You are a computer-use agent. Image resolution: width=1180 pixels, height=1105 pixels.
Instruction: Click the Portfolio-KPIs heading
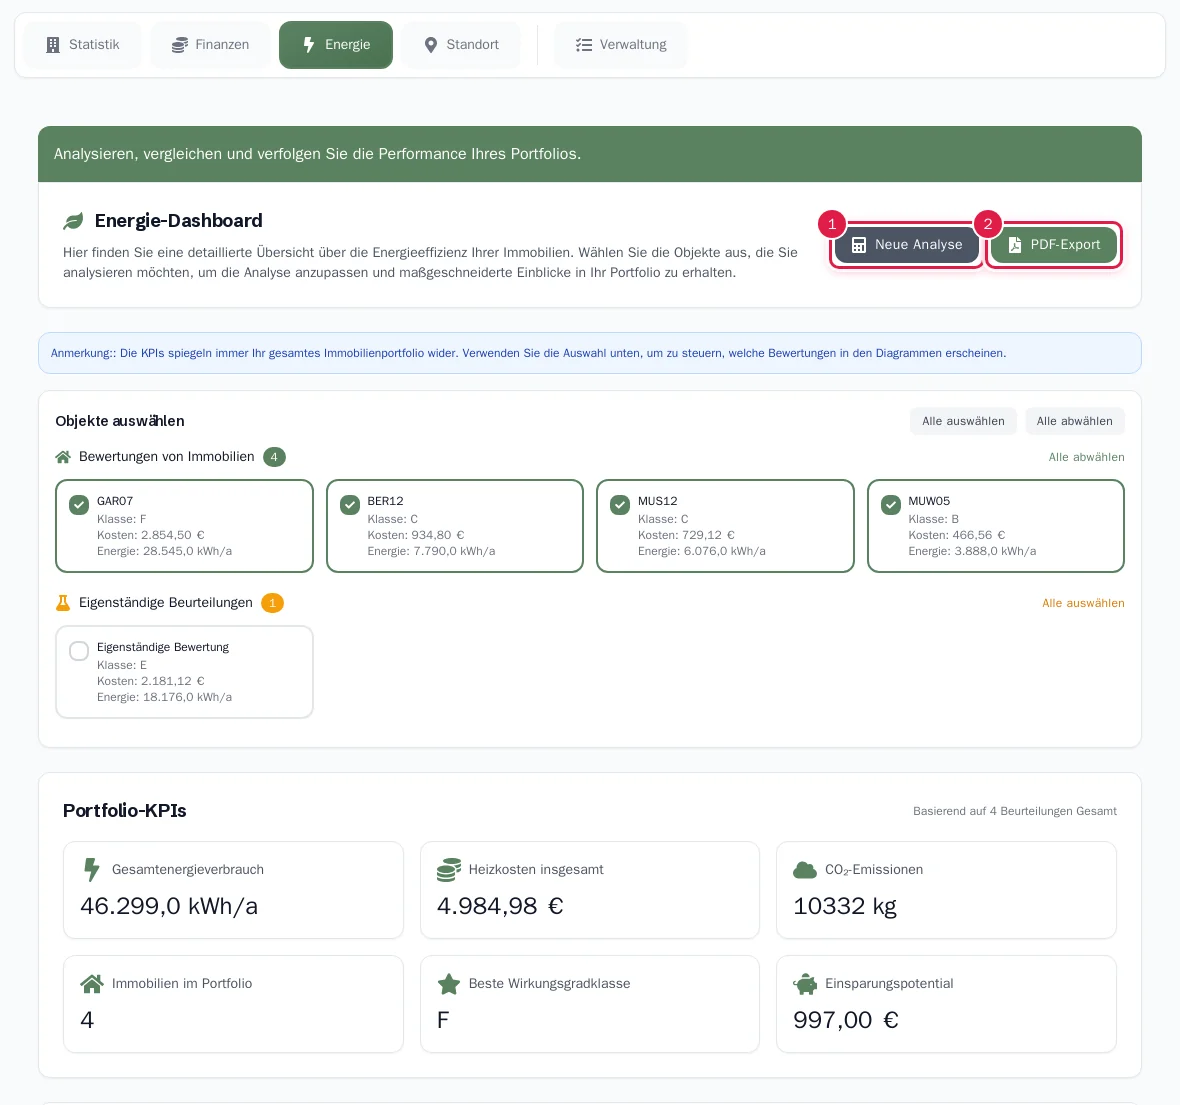(x=125, y=811)
